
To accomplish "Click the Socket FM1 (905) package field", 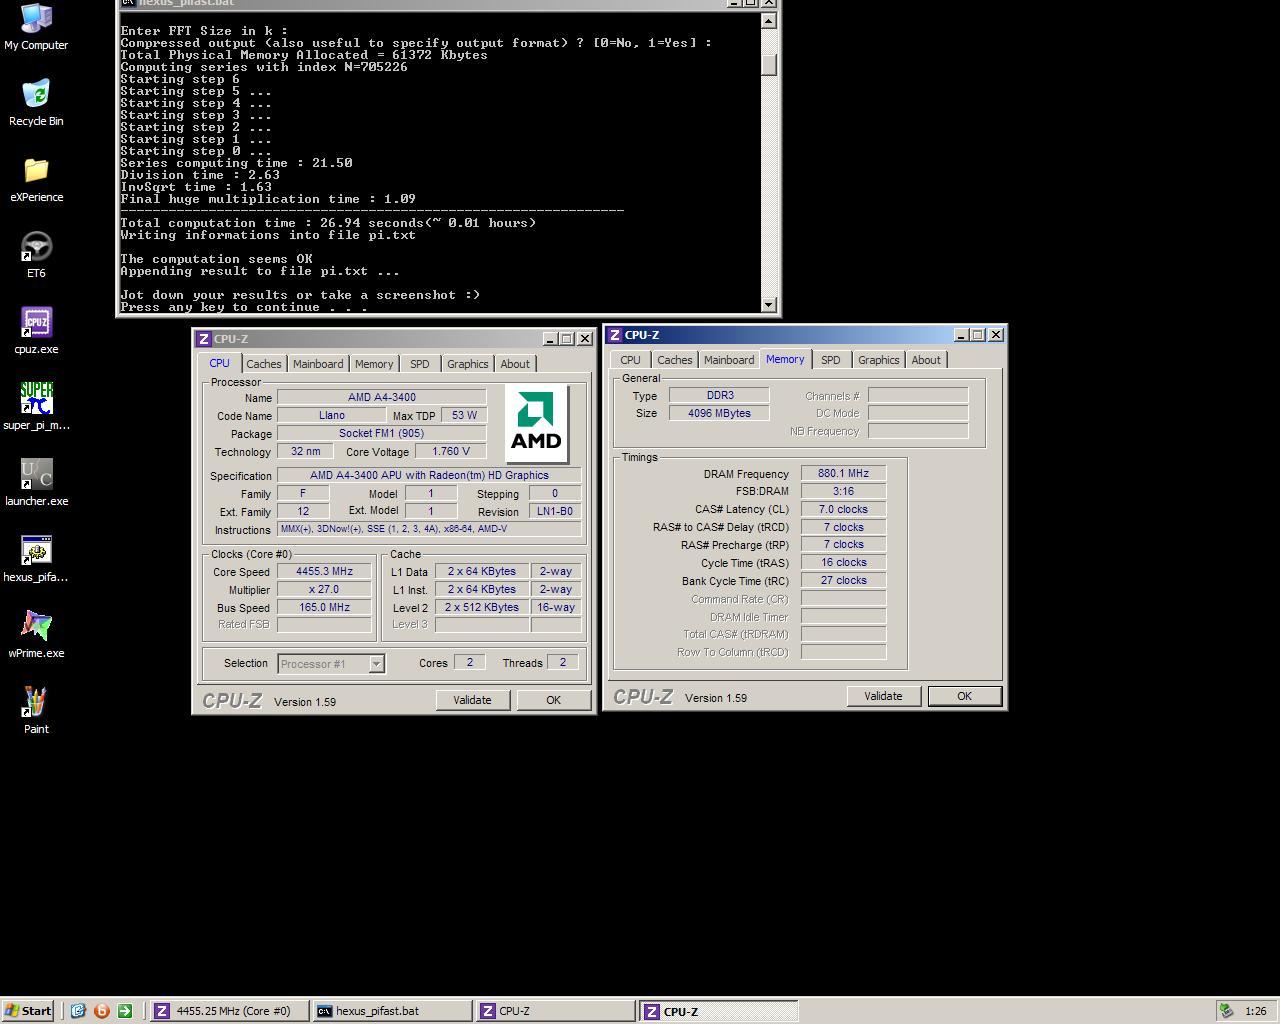I will click(x=382, y=433).
